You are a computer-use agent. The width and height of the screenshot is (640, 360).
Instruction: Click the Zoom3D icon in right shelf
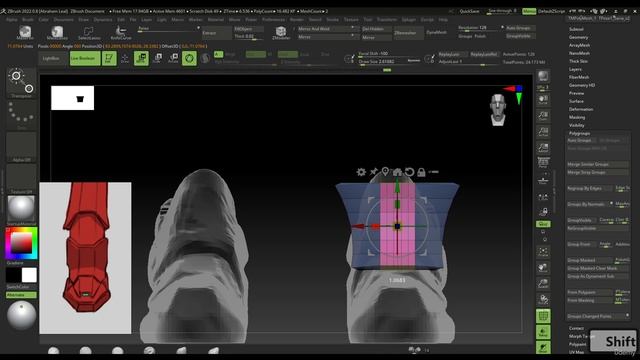pyautogui.click(x=543, y=284)
